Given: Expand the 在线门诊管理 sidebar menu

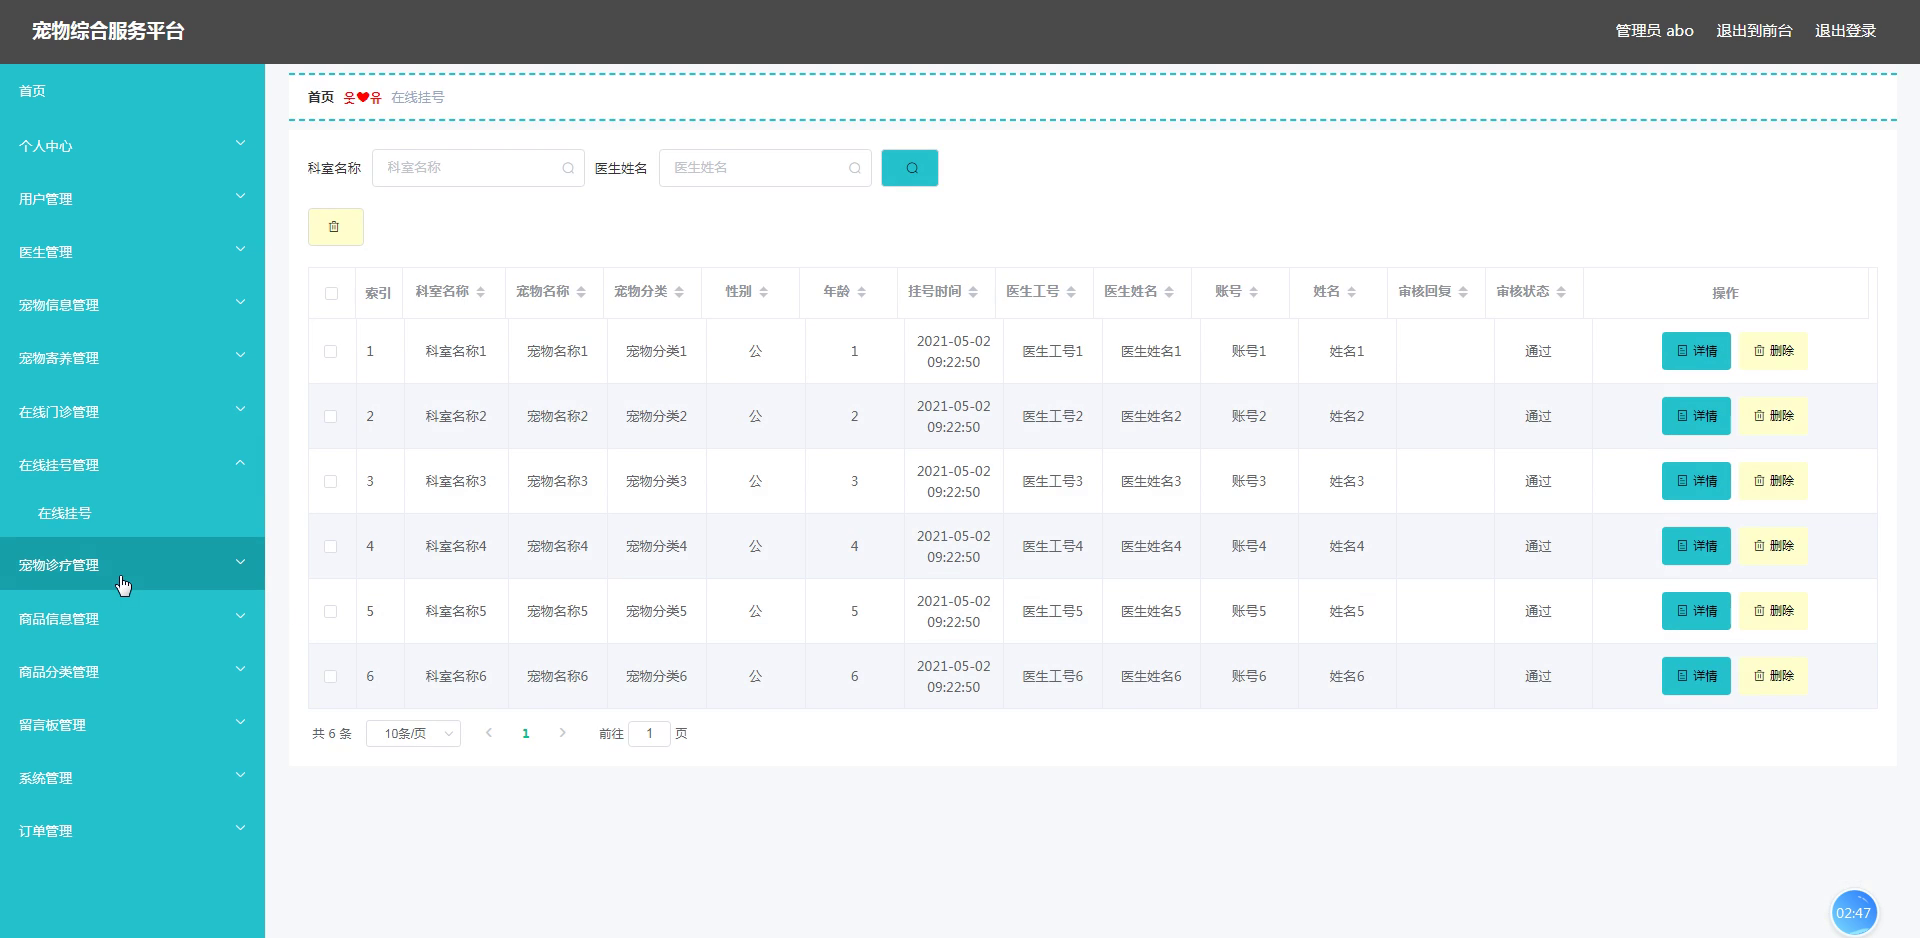Looking at the screenshot, I should pos(132,411).
